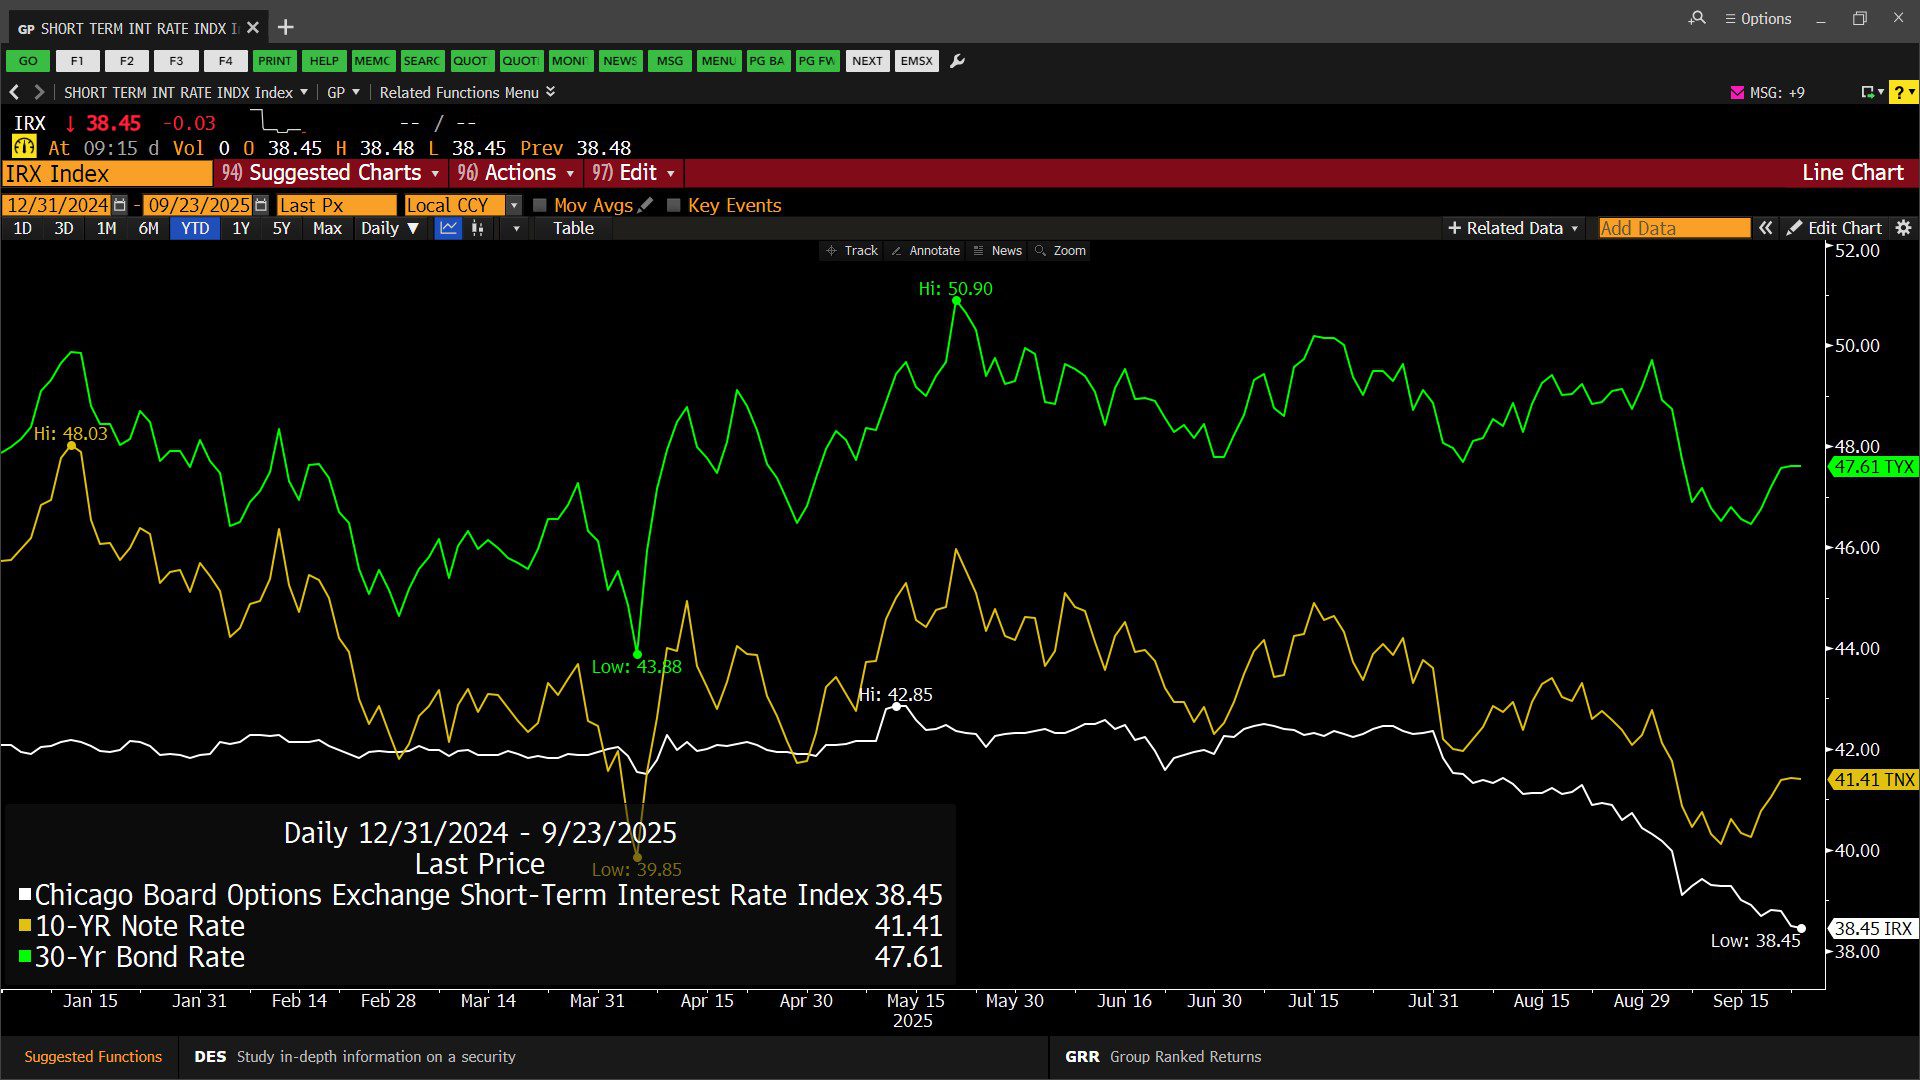Viewport: 1920px width, 1080px height.
Task: Click the pink MSG envelope icon
Action: coord(1737,92)
